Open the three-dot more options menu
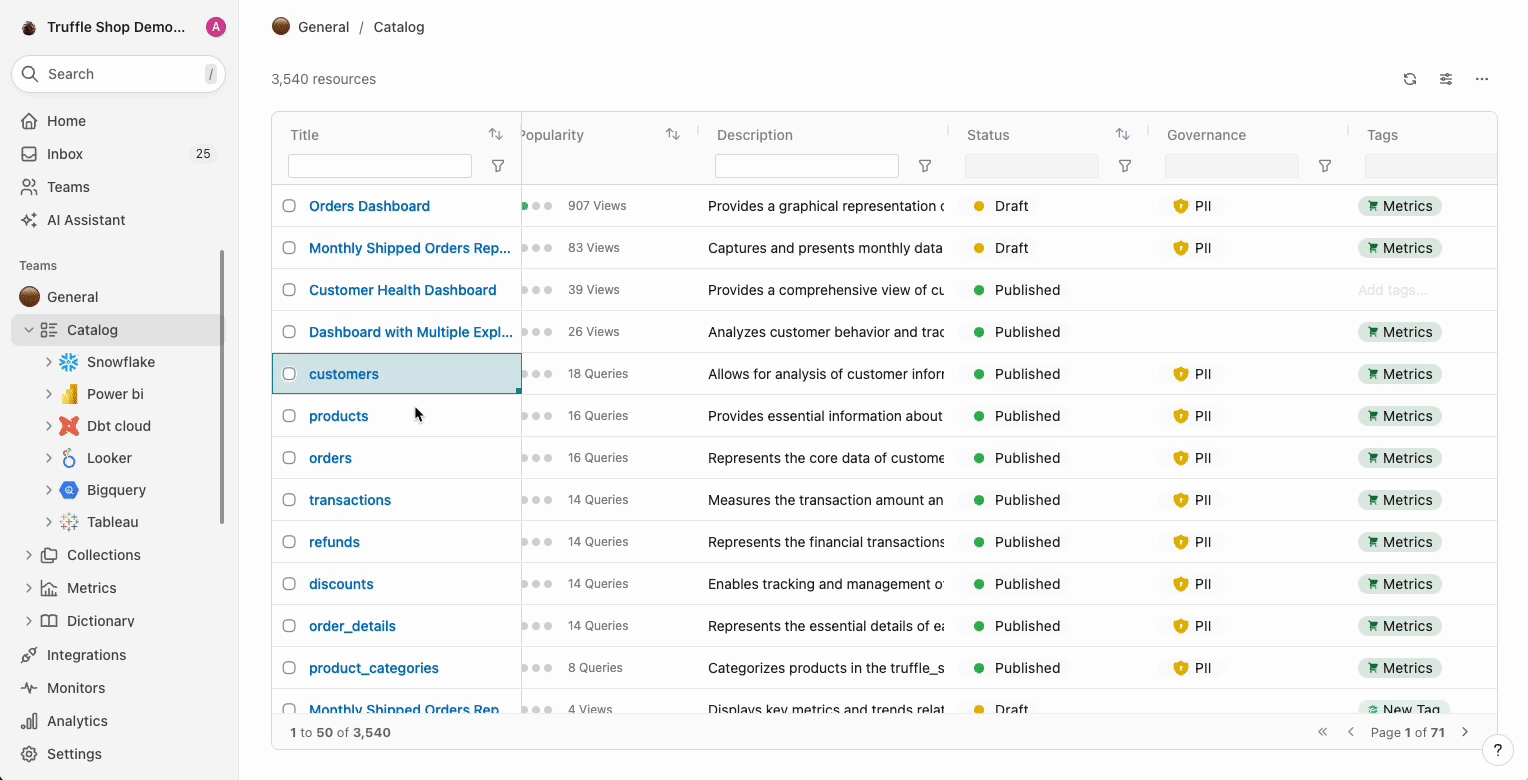1528x780 pixels. pyautogui.click(x=1482, y=79)
